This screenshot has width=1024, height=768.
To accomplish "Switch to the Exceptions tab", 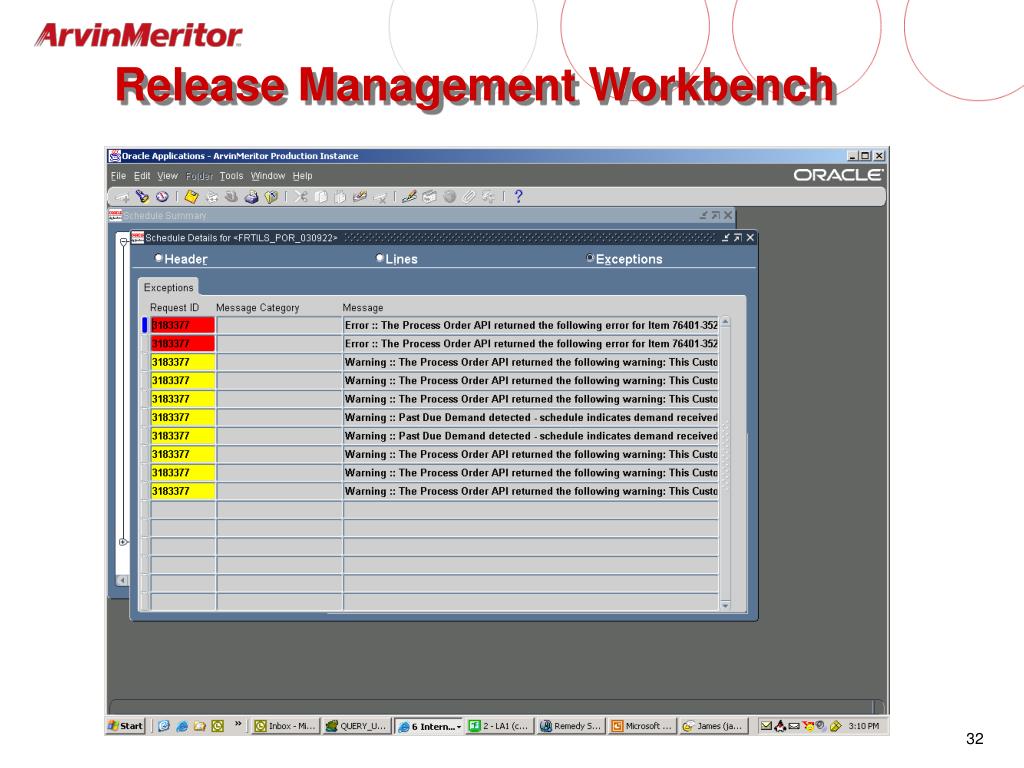I will point(168,287).
